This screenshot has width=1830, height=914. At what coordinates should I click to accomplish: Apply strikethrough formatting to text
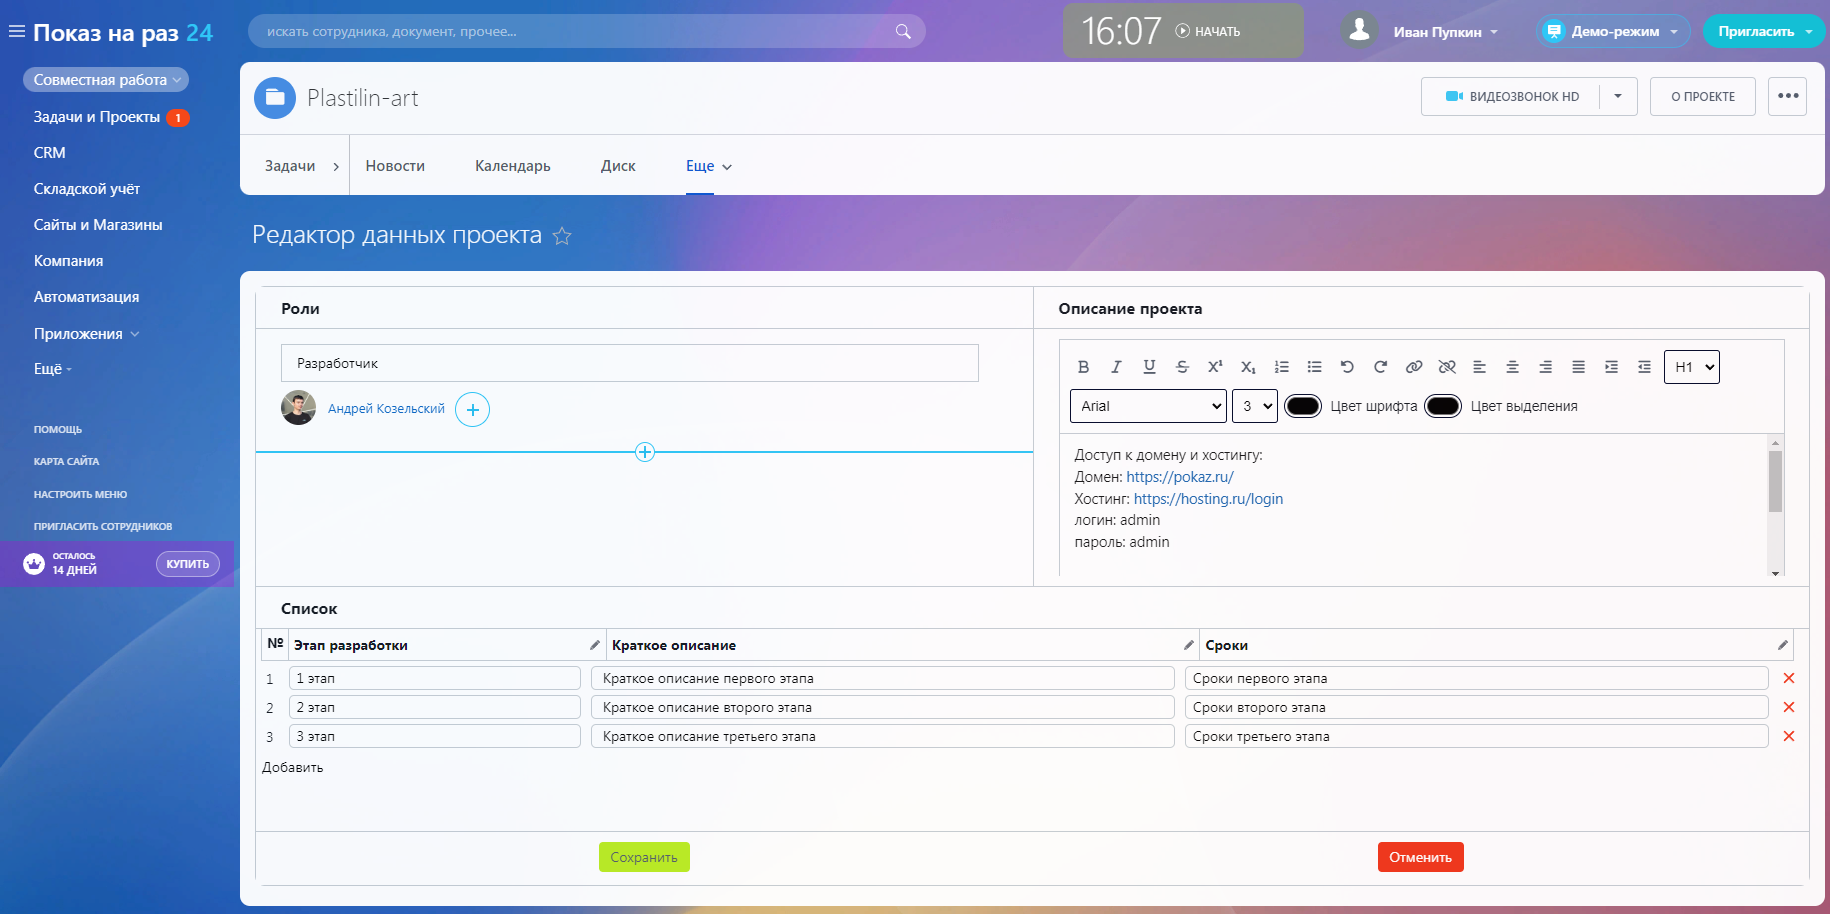(x=1182, y=367)
